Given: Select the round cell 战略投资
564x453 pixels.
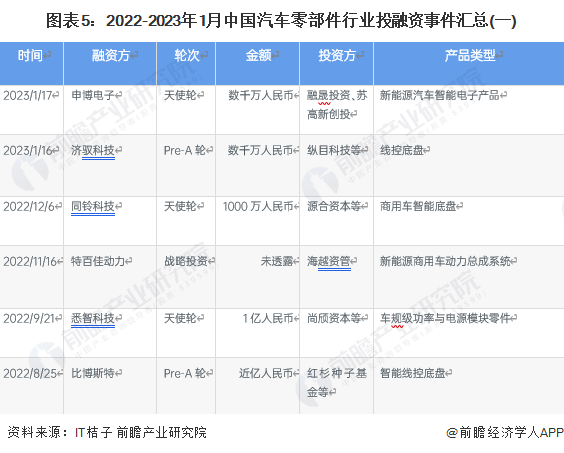Looking at the screenshot, I should coord(186,277).
